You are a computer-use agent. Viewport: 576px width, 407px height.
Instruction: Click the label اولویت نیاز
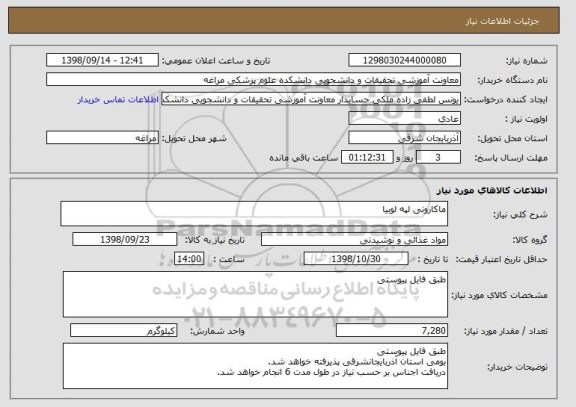(526, 119)
